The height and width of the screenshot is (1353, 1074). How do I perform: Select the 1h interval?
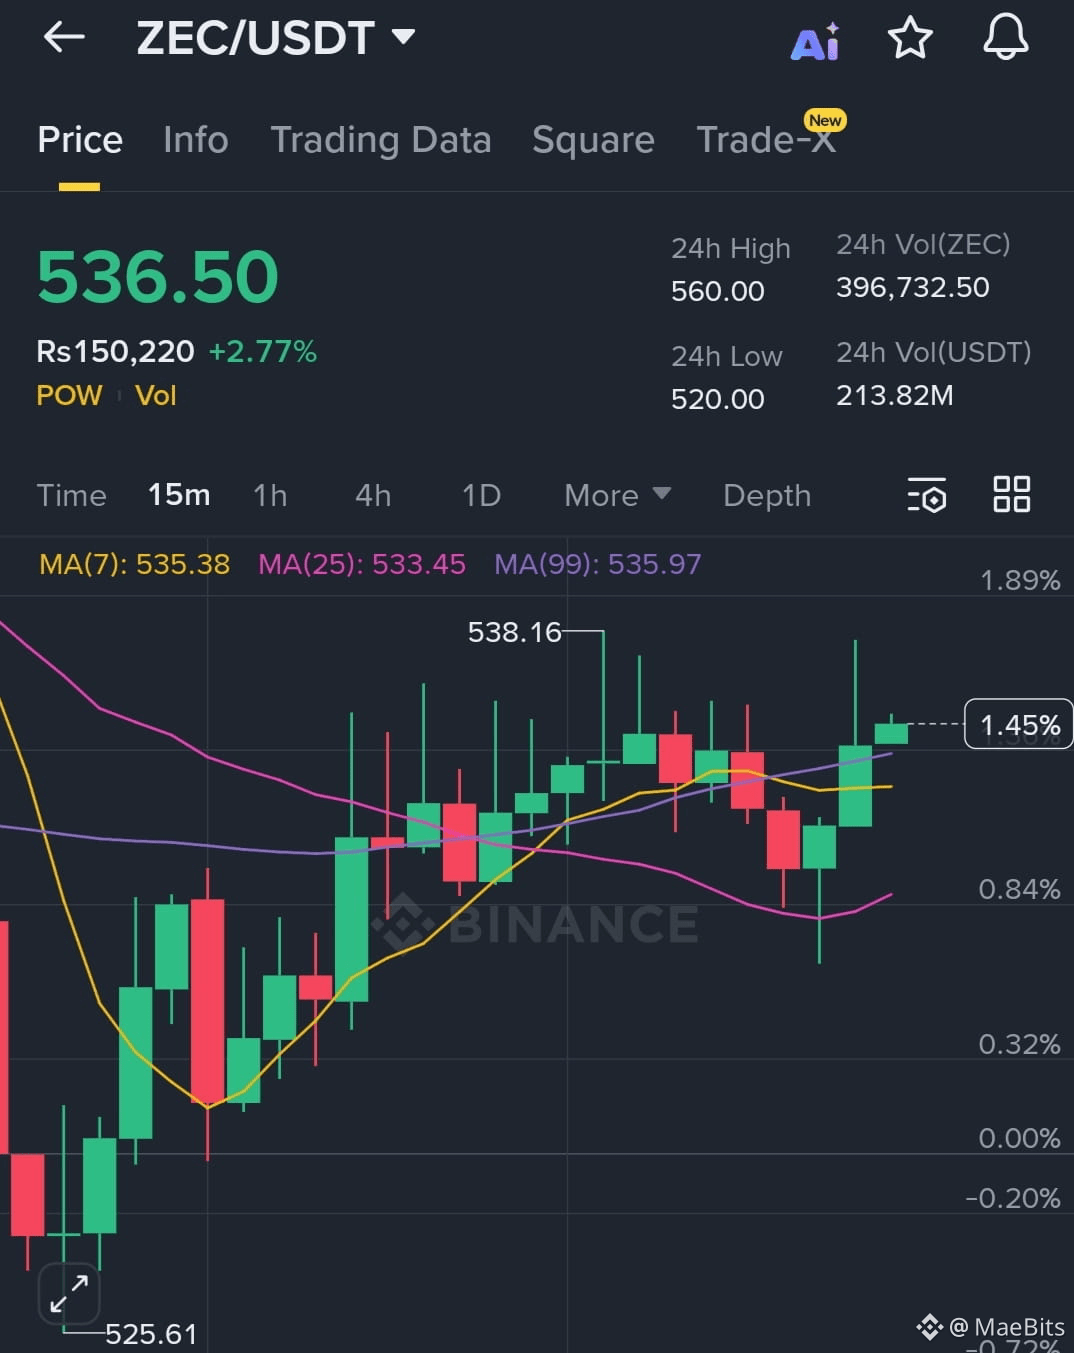click(270, 495)
